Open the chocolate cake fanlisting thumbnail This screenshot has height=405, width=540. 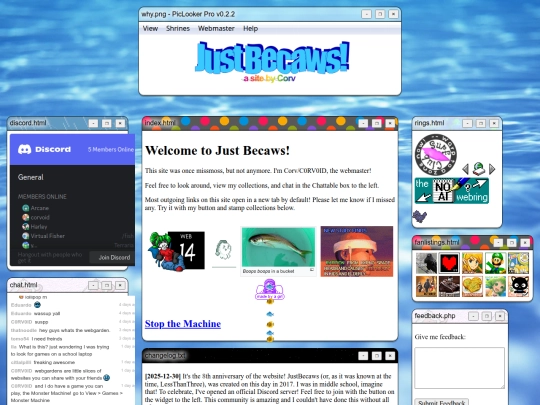point(449,286)
